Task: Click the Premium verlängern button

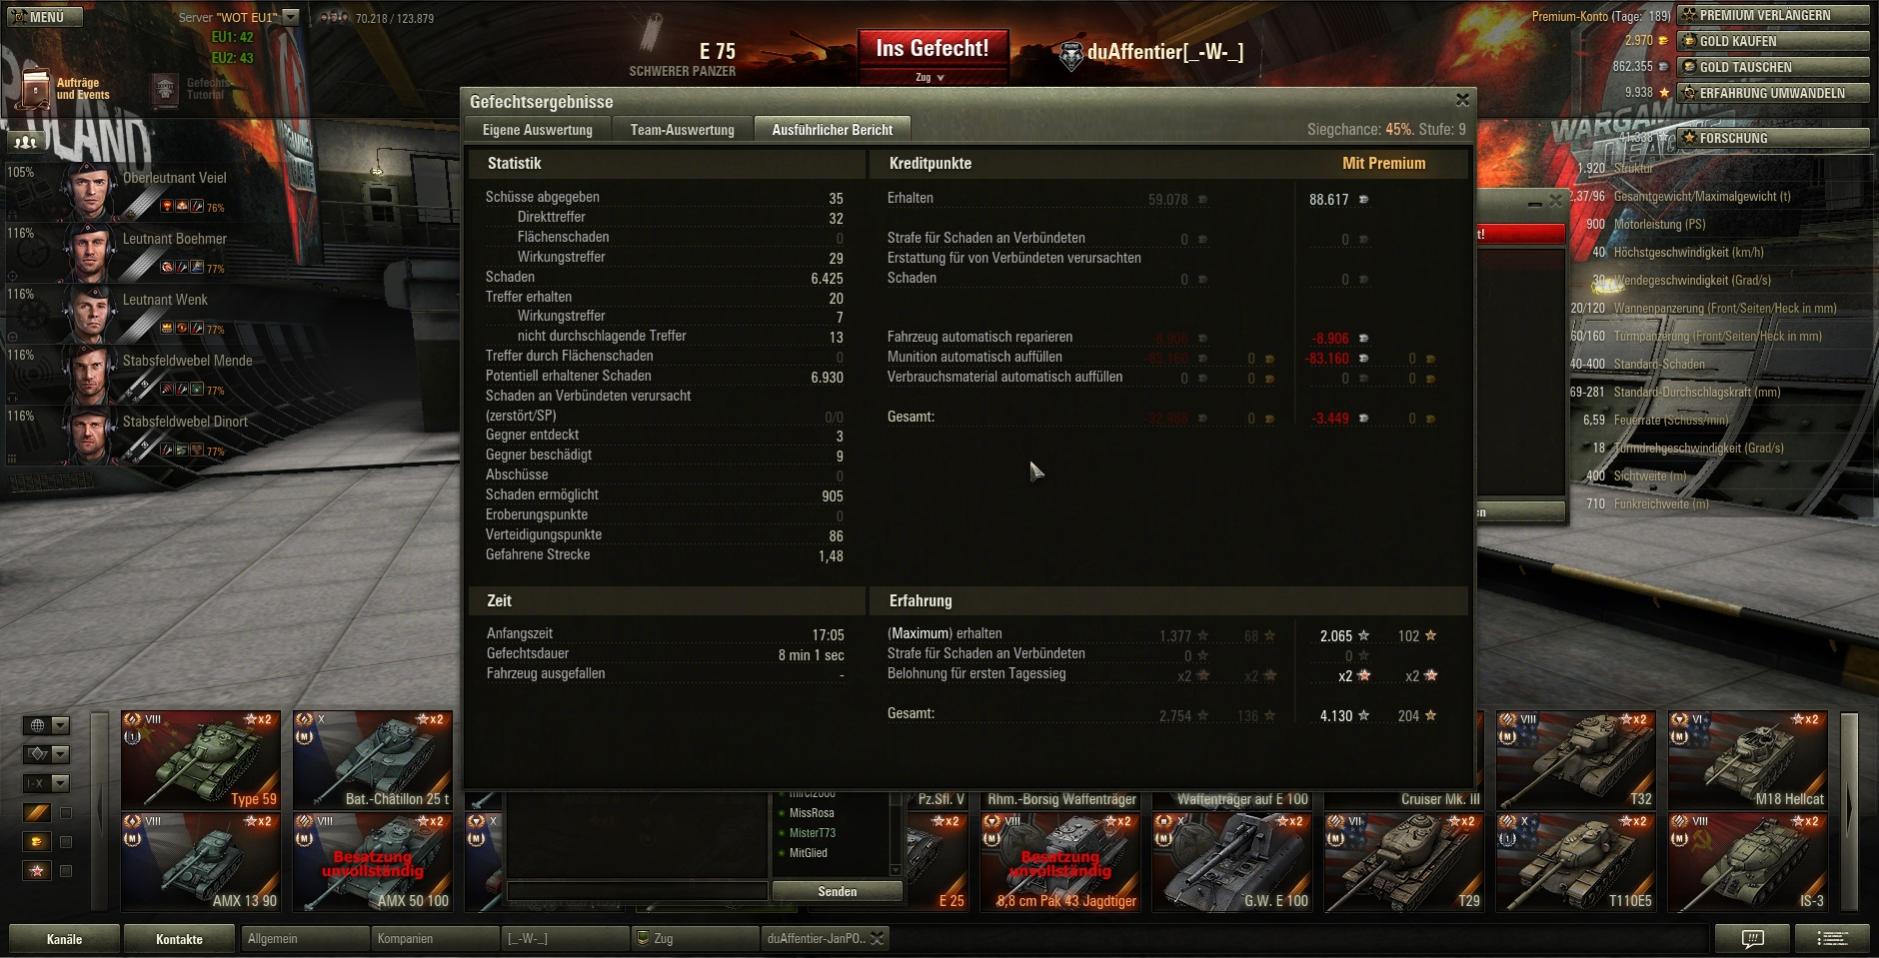Action: pyautogui.click(x=1773, y=15)
